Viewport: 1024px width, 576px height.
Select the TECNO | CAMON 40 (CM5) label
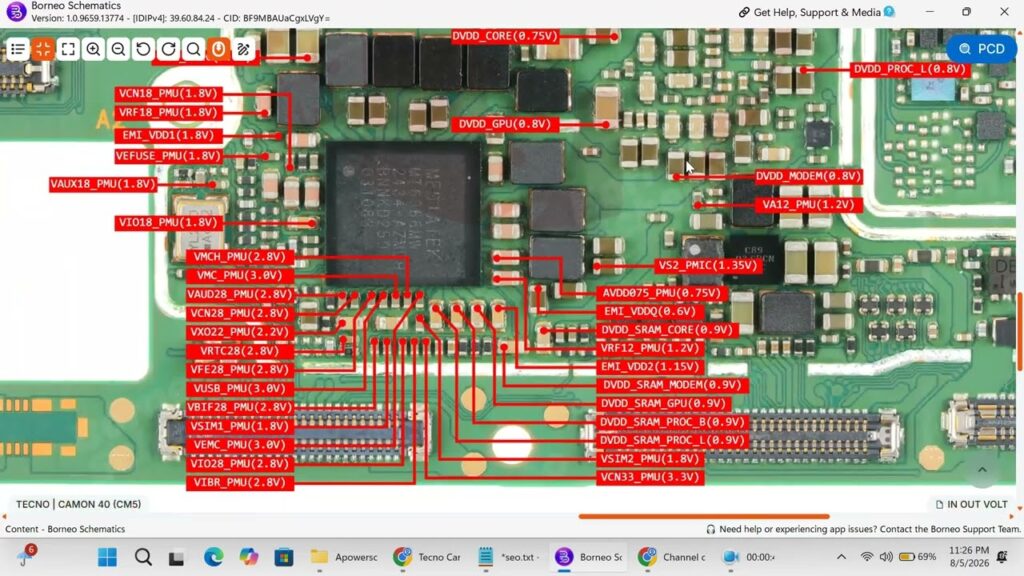[78, 504]
